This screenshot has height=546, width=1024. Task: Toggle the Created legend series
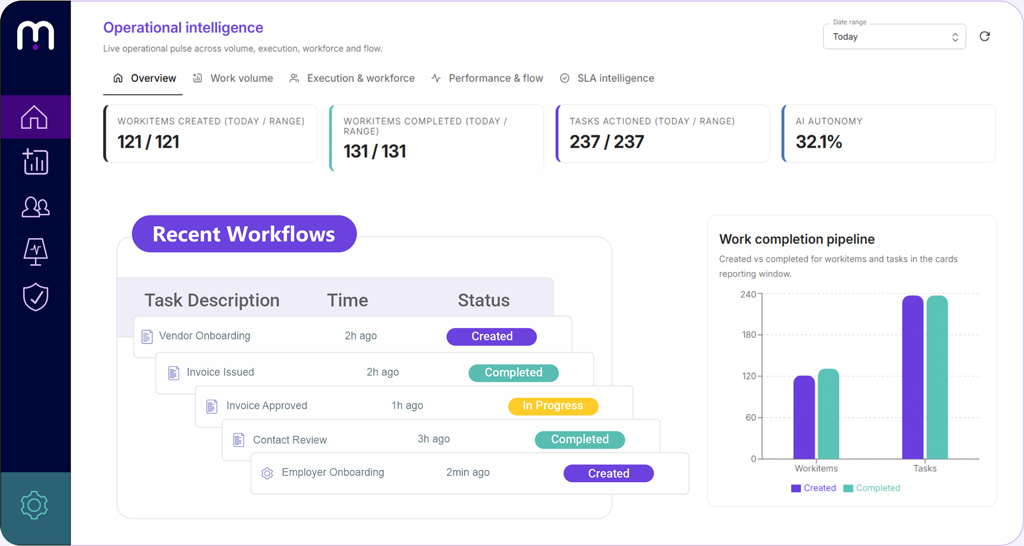point(813,488)
